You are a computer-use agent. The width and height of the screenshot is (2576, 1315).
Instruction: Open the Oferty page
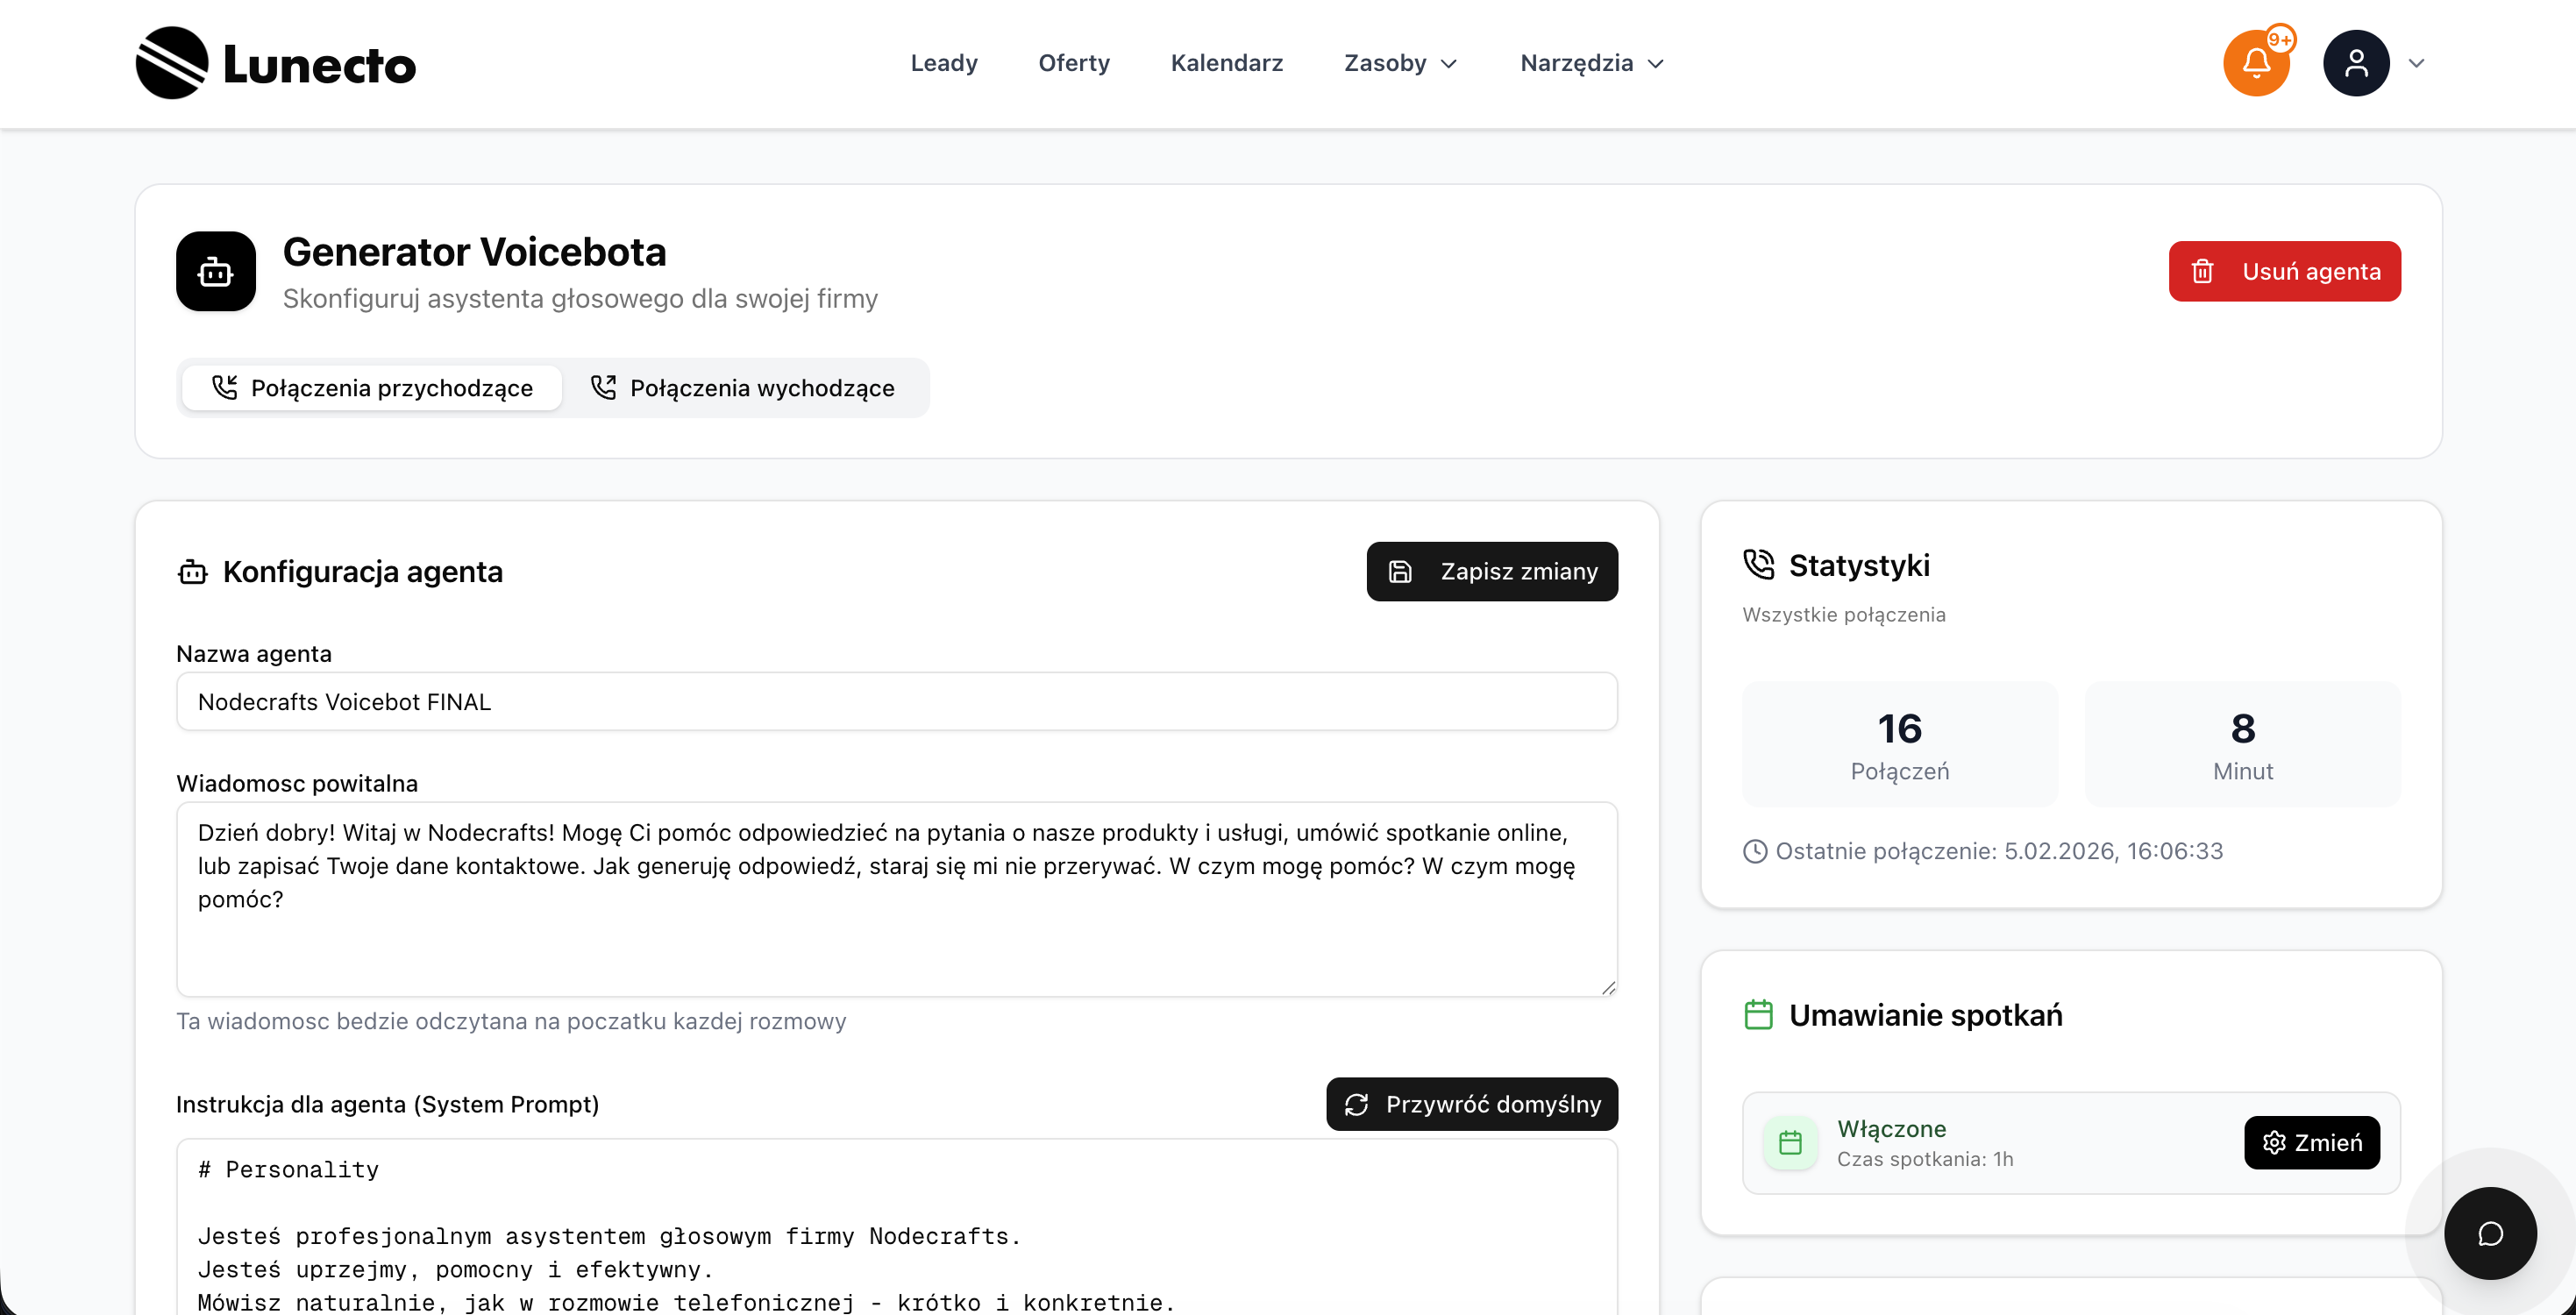point(1074,63)
